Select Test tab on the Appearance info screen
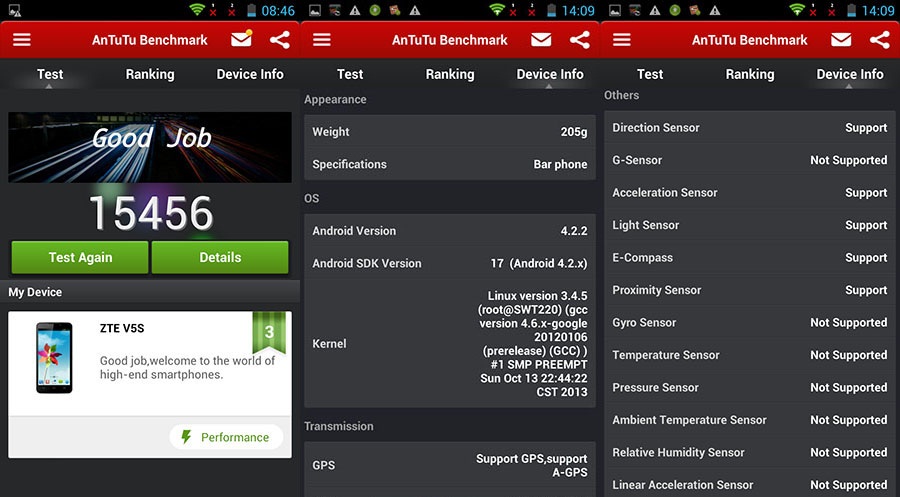The width and height of the screenshot is (900, 497). pos(350,74)
